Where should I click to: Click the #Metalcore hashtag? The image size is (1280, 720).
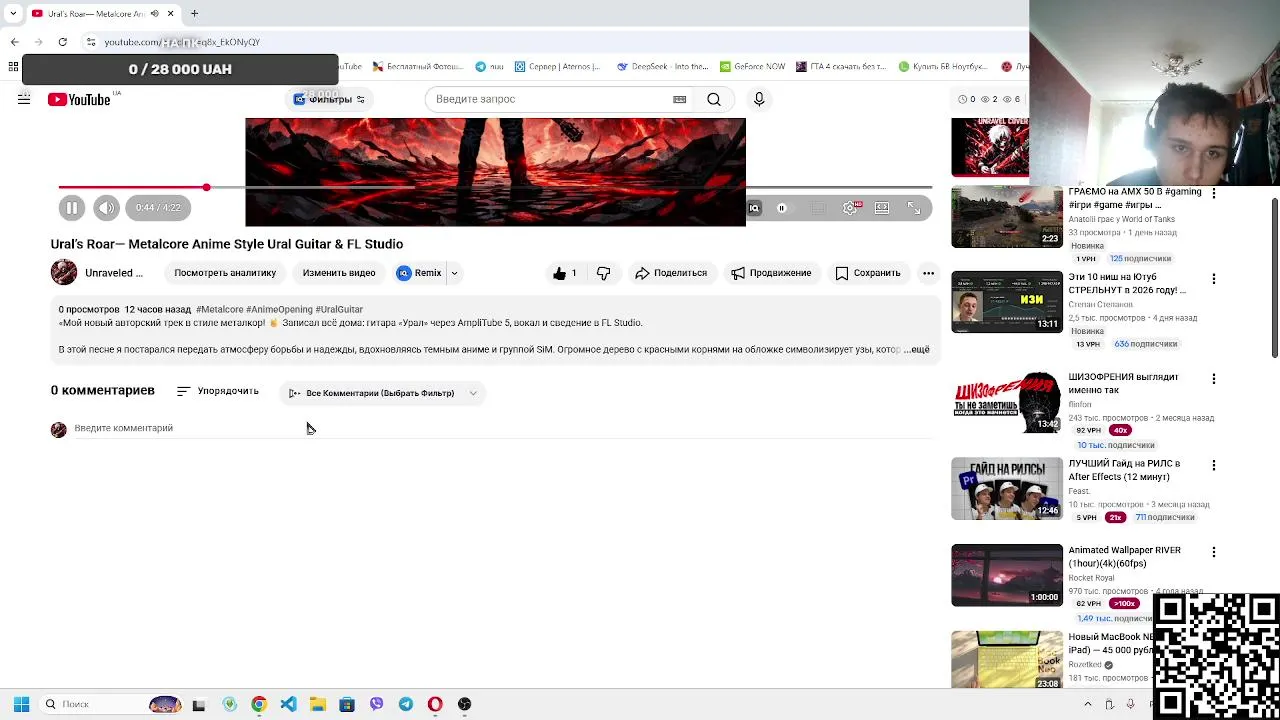(x=219, y=310)
